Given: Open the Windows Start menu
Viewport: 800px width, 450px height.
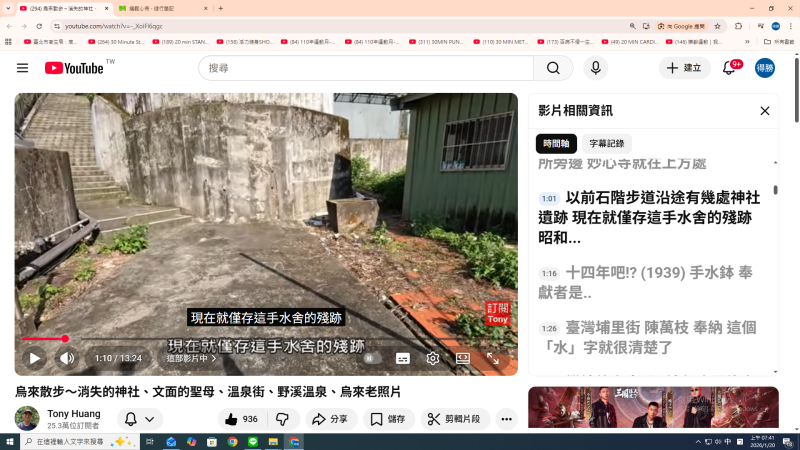Looking at the screenshot, I should [10, 442].
